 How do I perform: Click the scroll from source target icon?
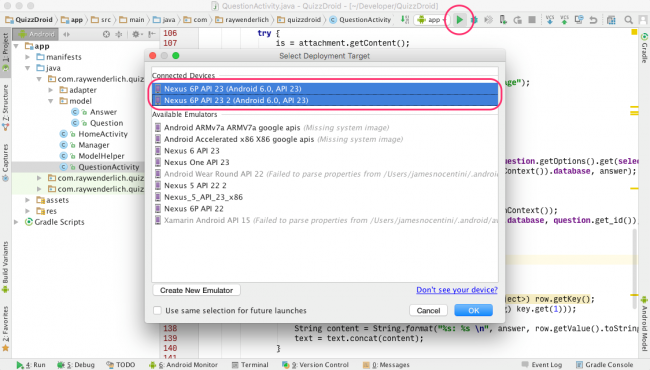[106, 34]
